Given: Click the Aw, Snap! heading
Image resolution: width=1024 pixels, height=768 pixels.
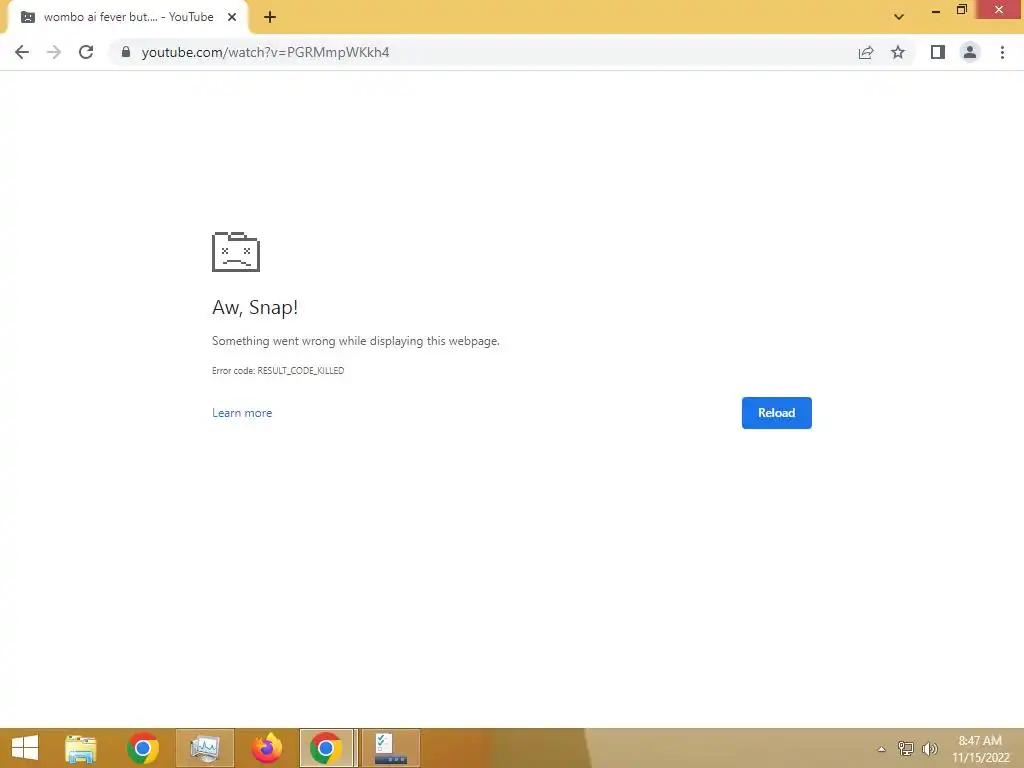Looking at the screenshot, I should [255, 307].
